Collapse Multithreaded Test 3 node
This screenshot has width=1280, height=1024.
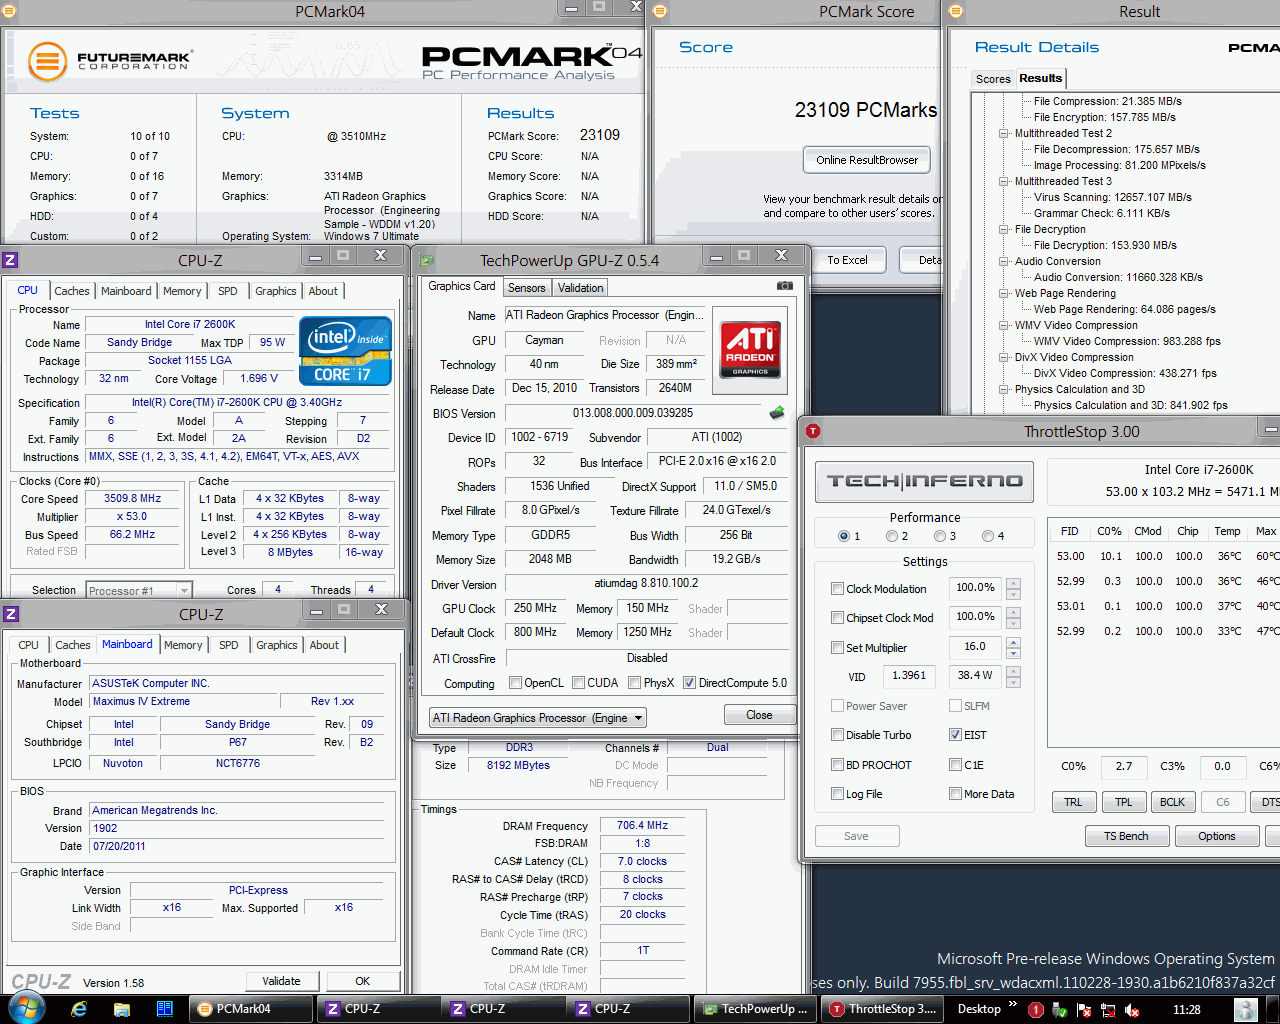tap(1003, 181)
